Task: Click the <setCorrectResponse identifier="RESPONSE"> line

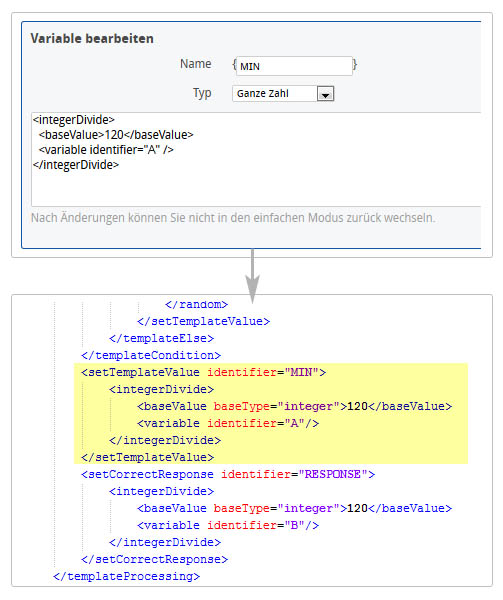Action: 228,474
